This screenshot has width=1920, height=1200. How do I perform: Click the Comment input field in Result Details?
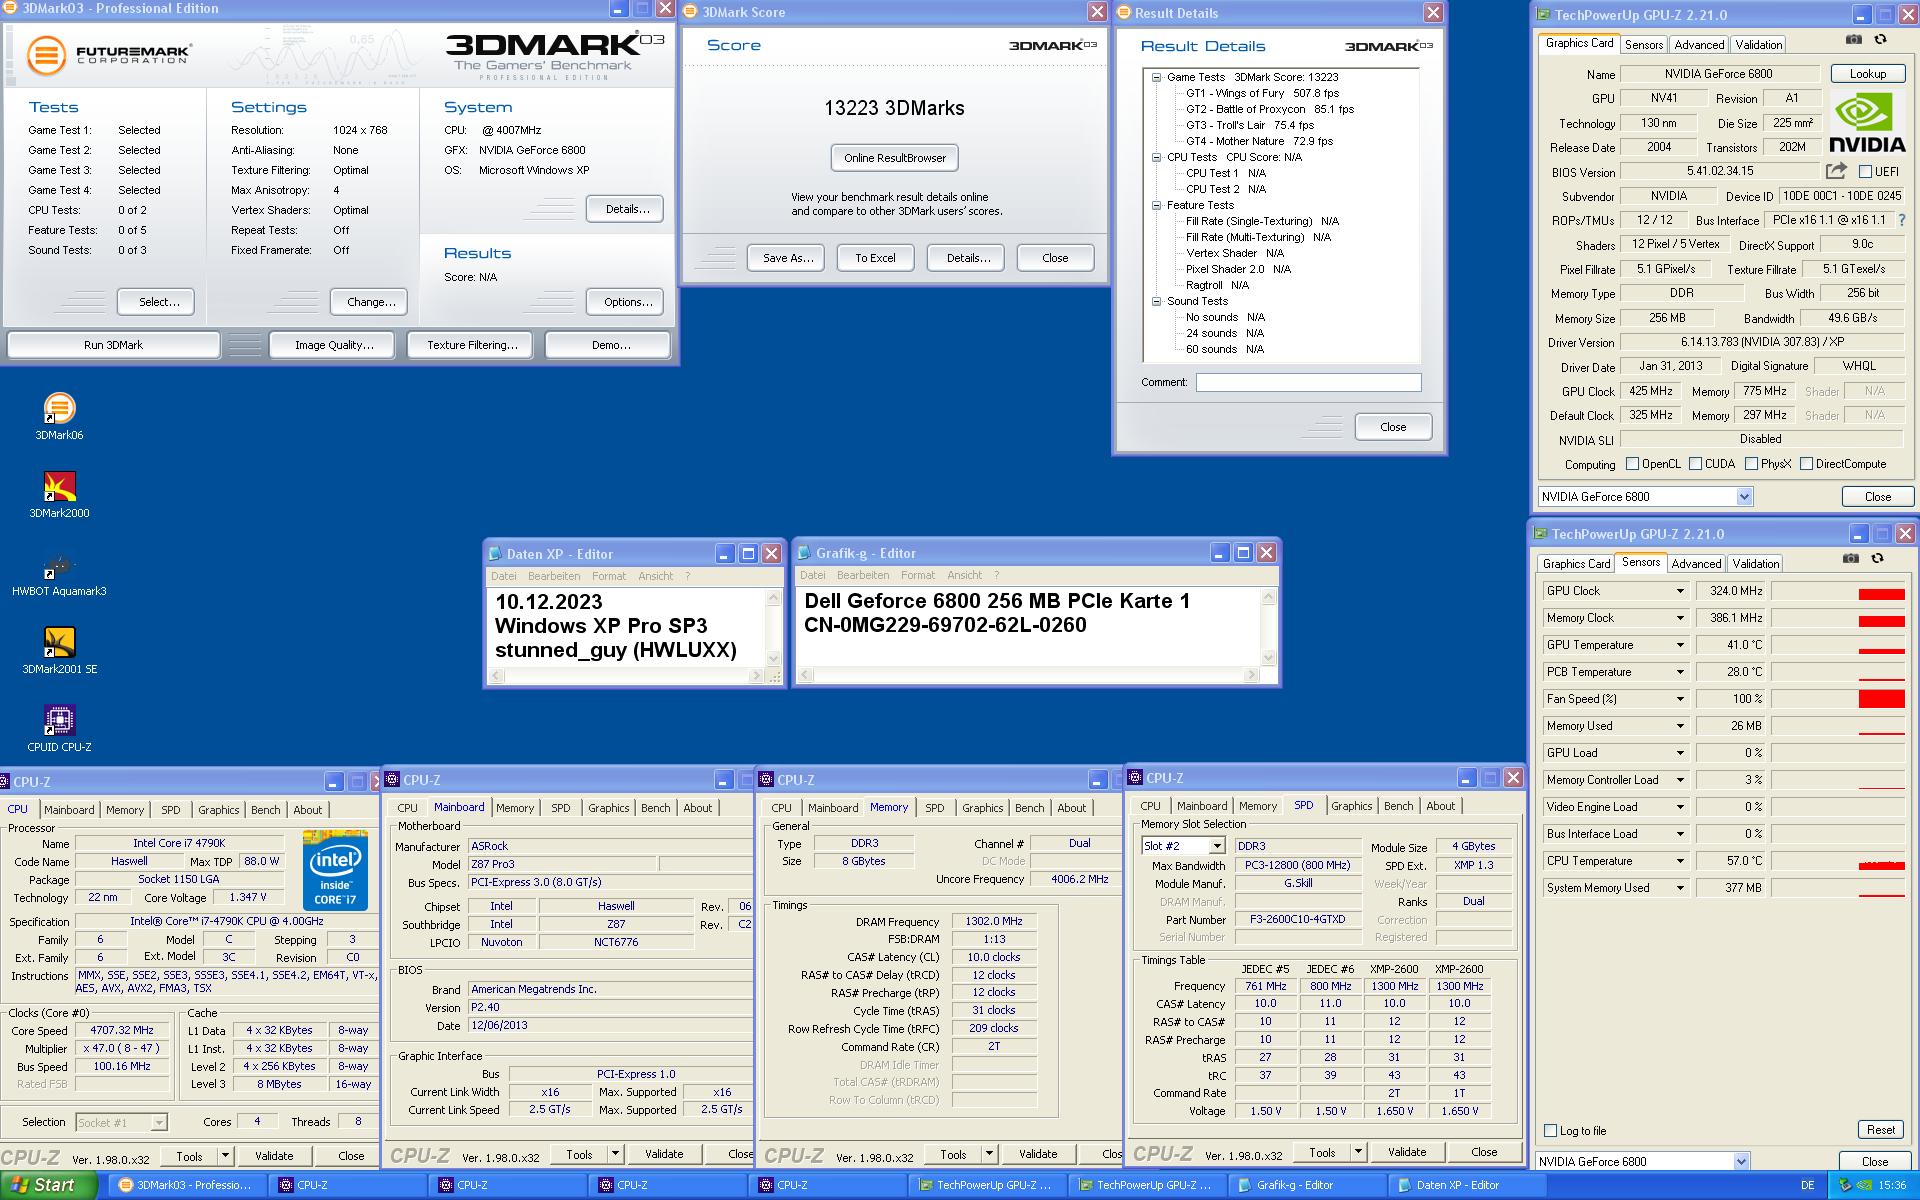click(x=1308, y=382)
